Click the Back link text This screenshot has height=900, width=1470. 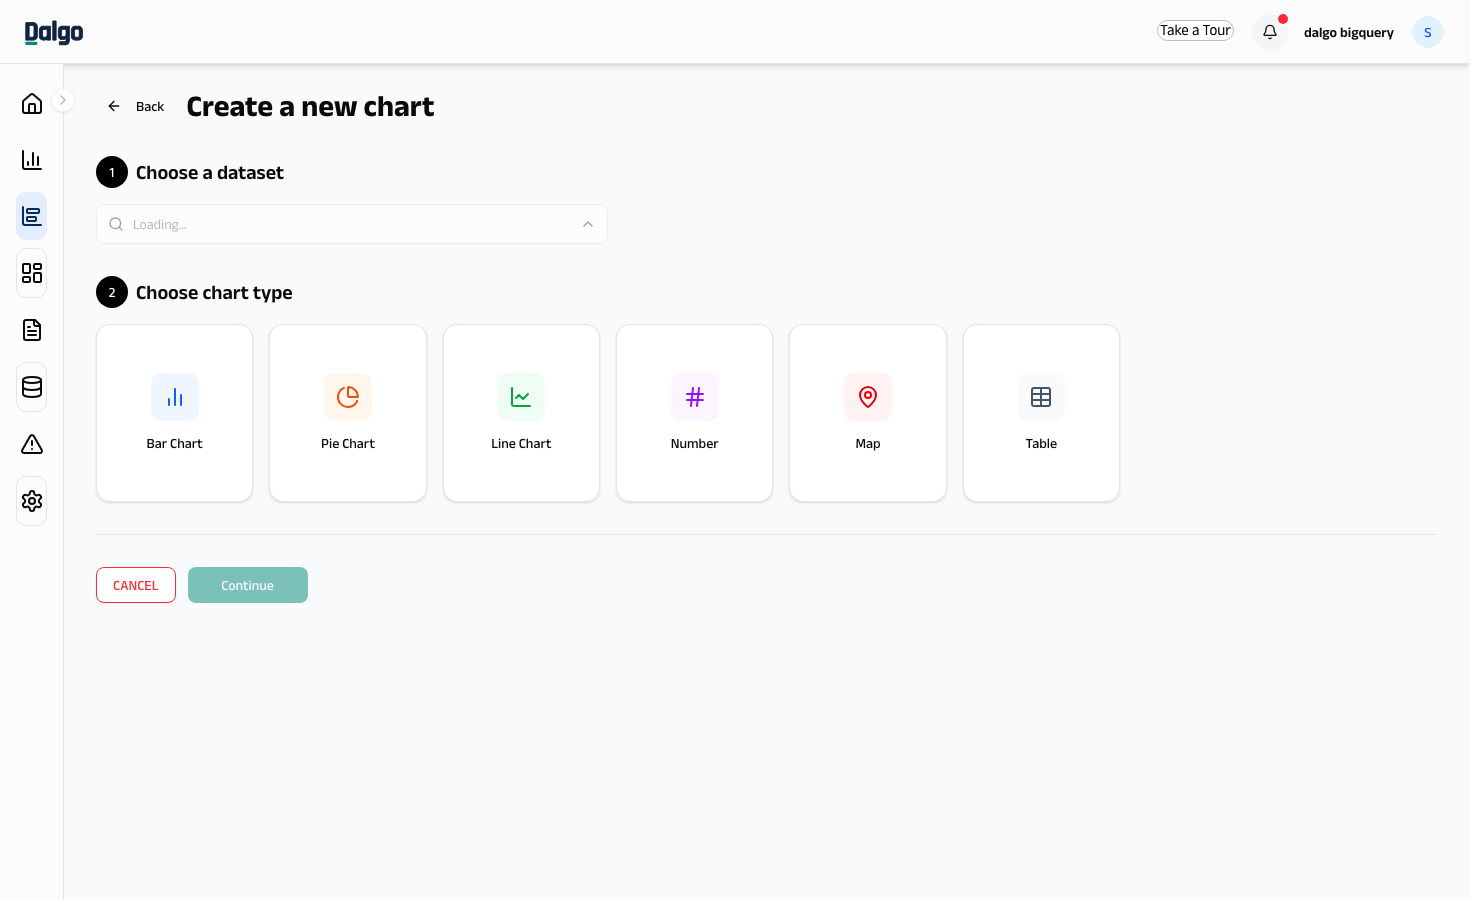pos(150,107)
